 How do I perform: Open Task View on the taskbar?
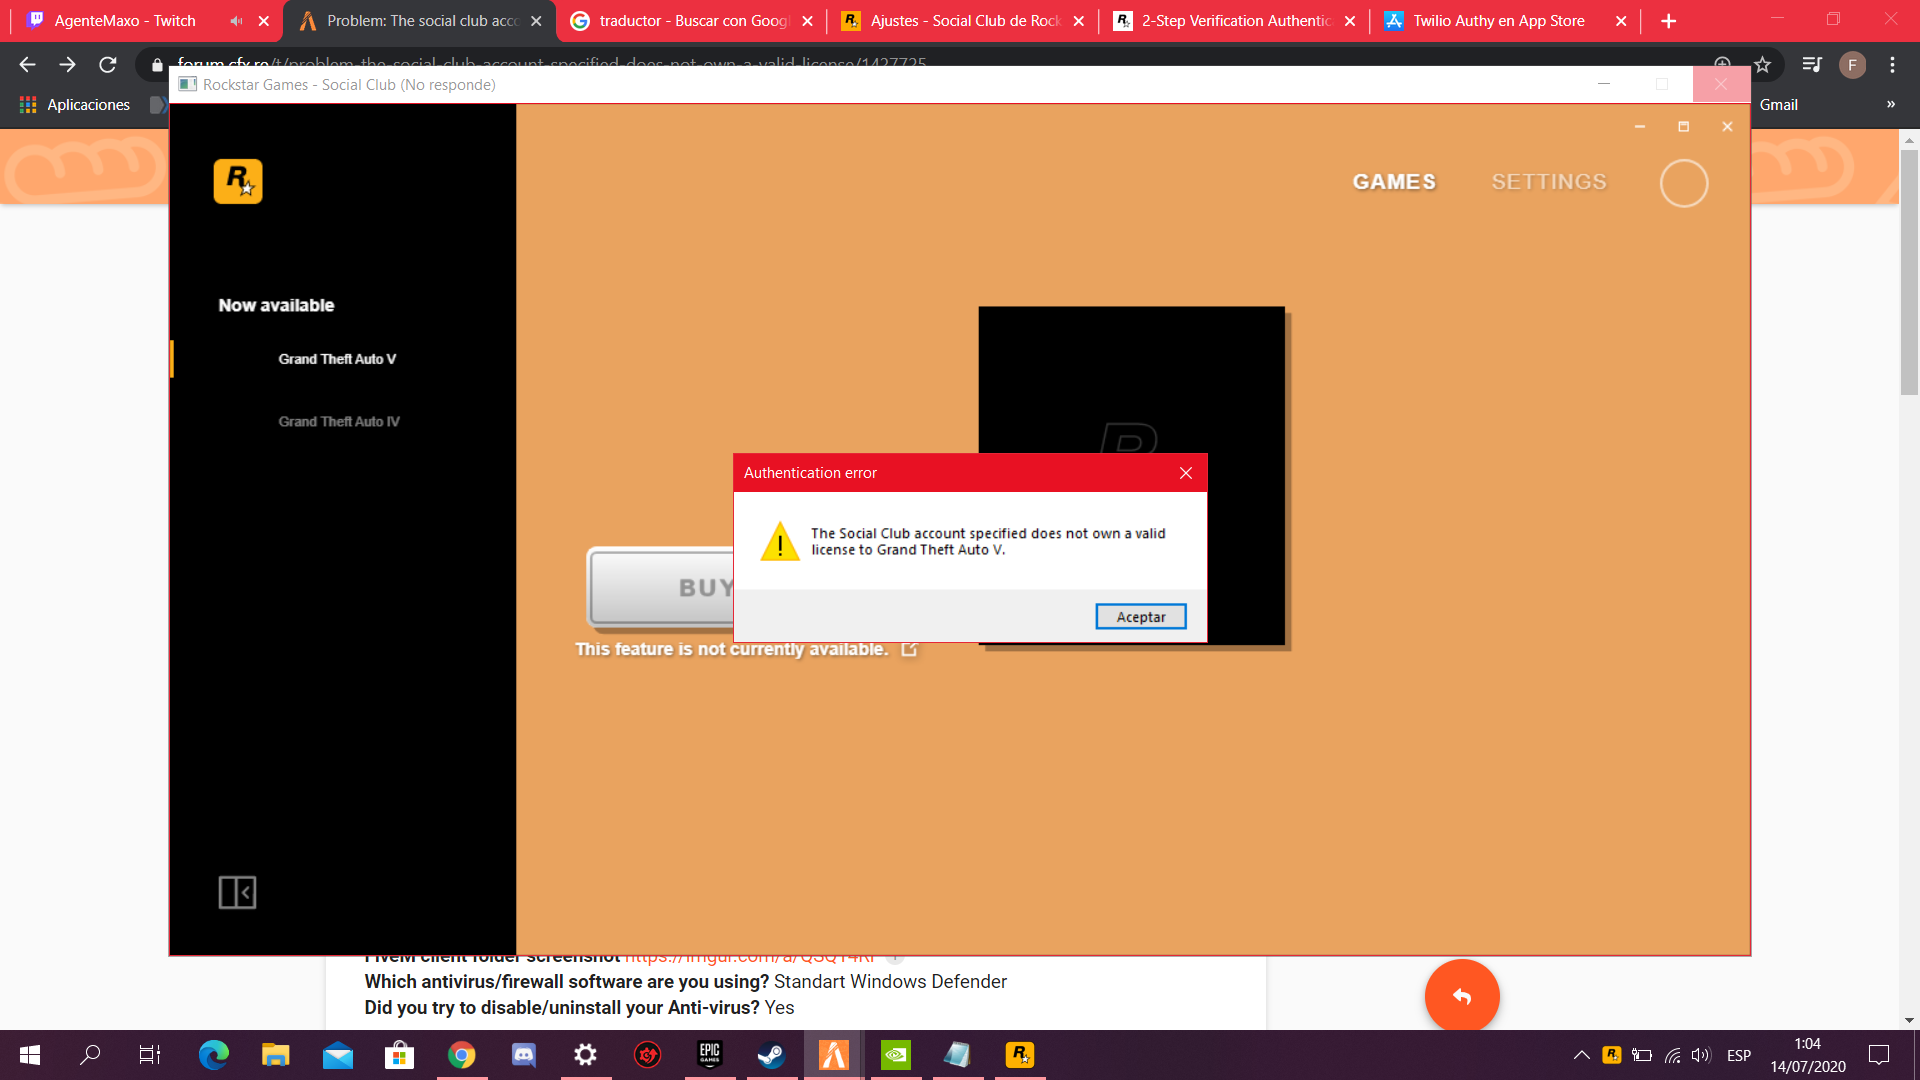point(150,1055)
